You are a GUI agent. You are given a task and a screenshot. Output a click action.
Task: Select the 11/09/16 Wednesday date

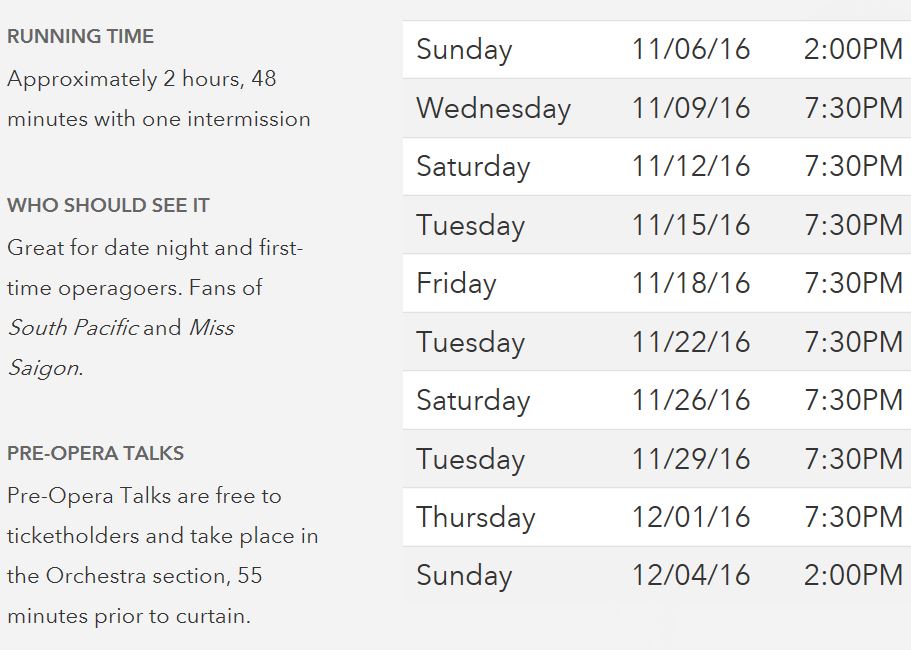click(x=690, y=108)
